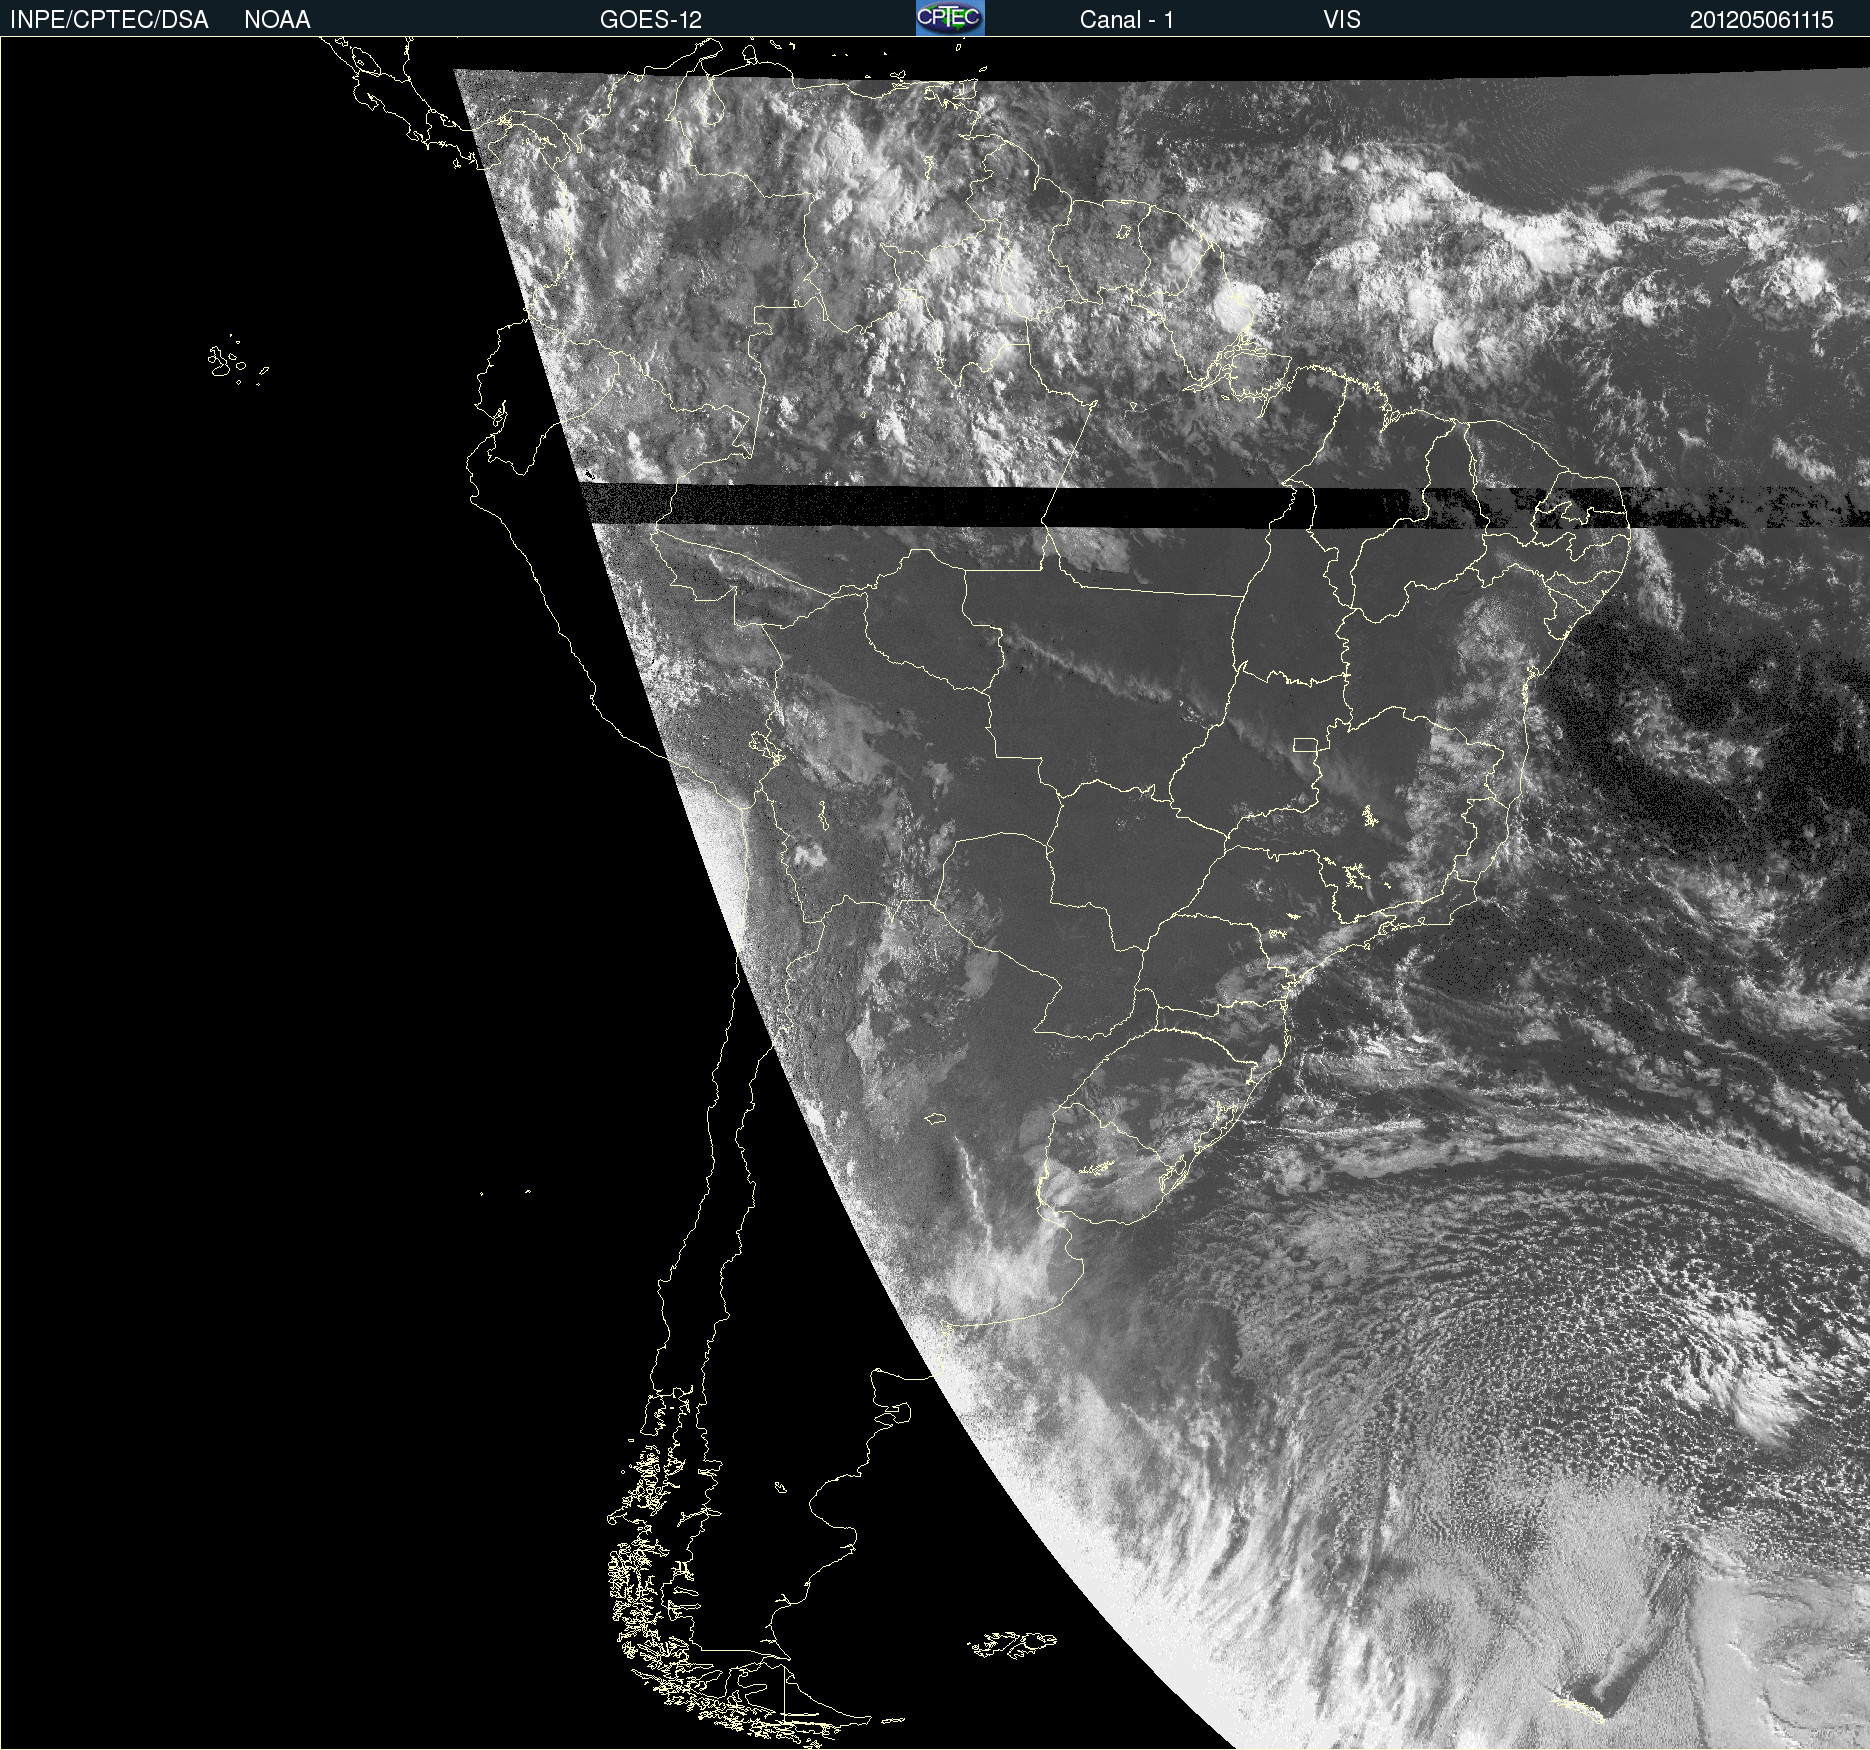This screenshot has width=1870, height=1750.
Task: Click the VIS band label
Action: (x=1341, y=20)
